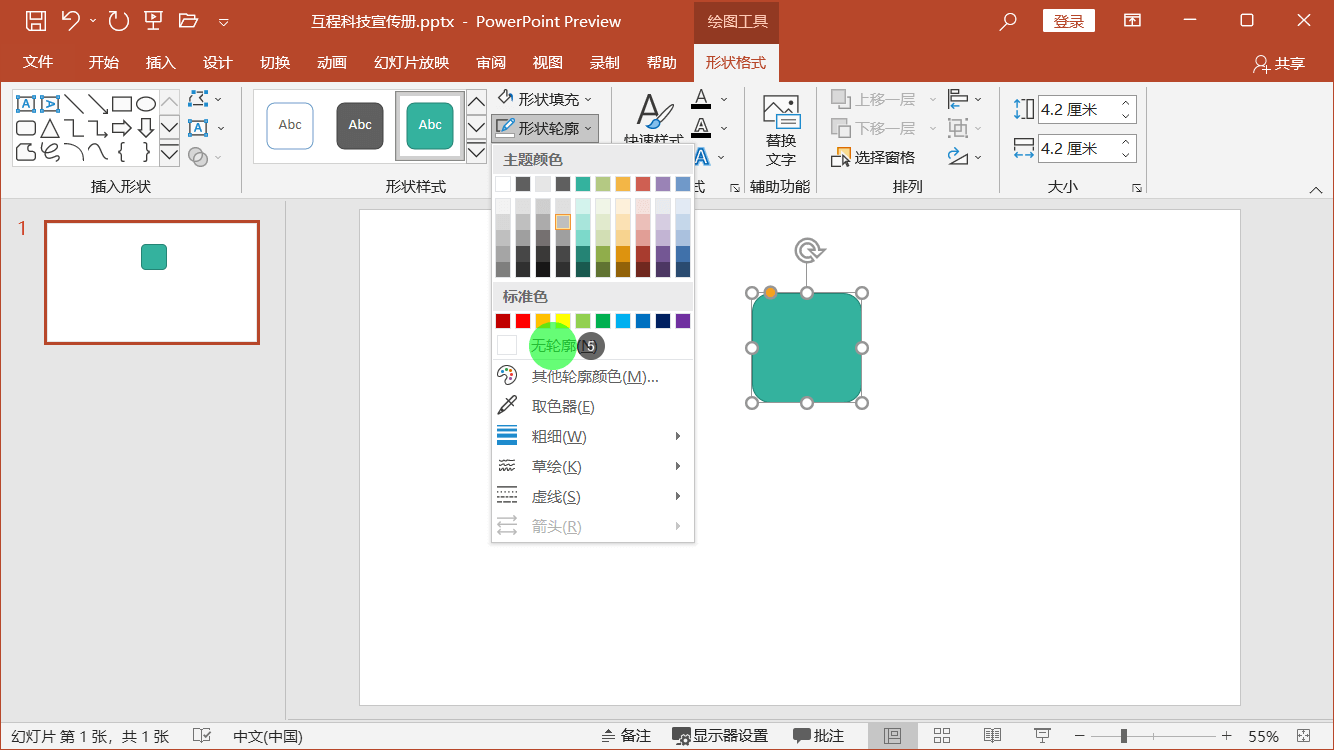Click the Start slideshow from beginning icon

[153, 20]
